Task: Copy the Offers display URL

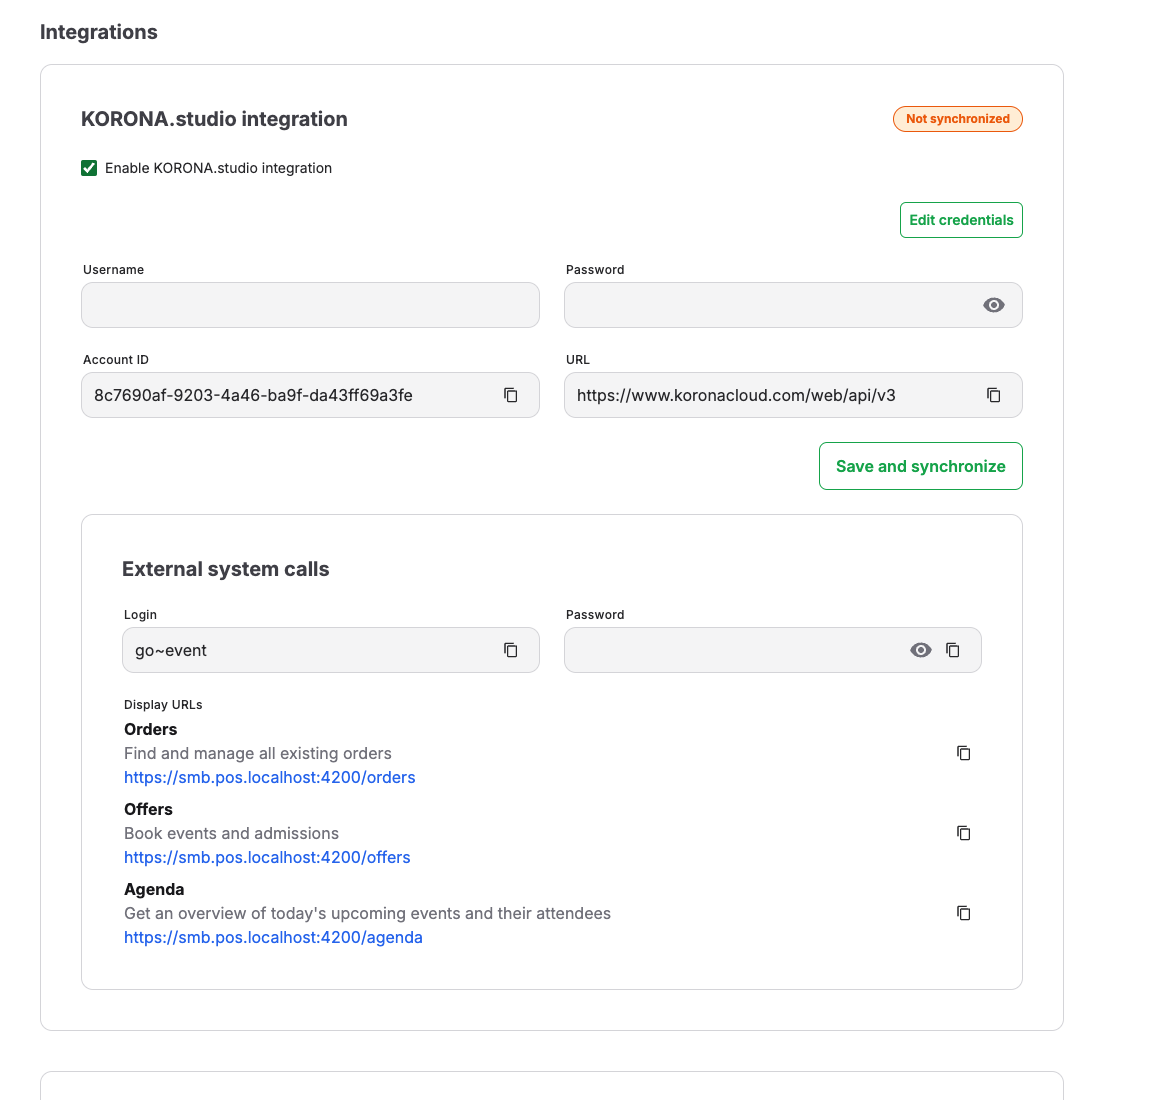Action: pos(963,833)
